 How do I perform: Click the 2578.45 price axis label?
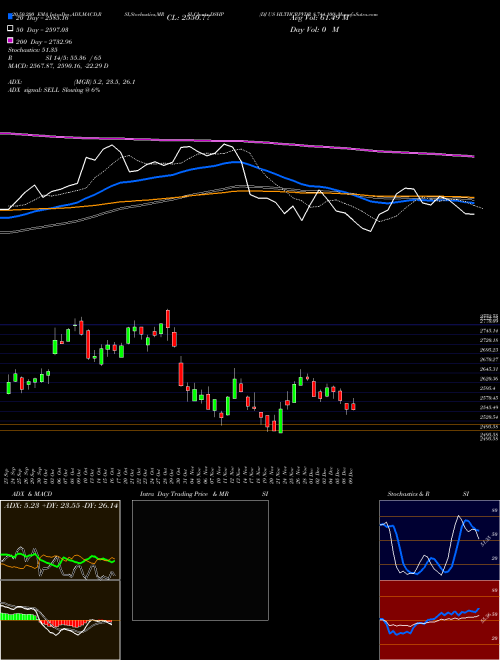tap(489, 398)
